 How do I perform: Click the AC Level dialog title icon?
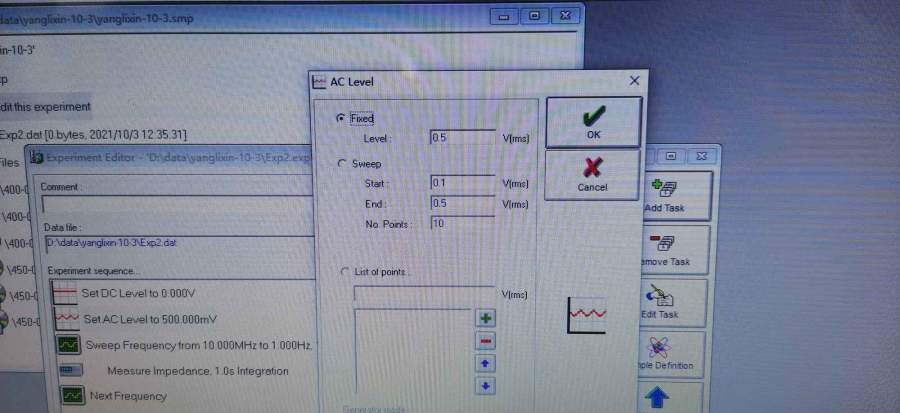[x=319, y=82]
